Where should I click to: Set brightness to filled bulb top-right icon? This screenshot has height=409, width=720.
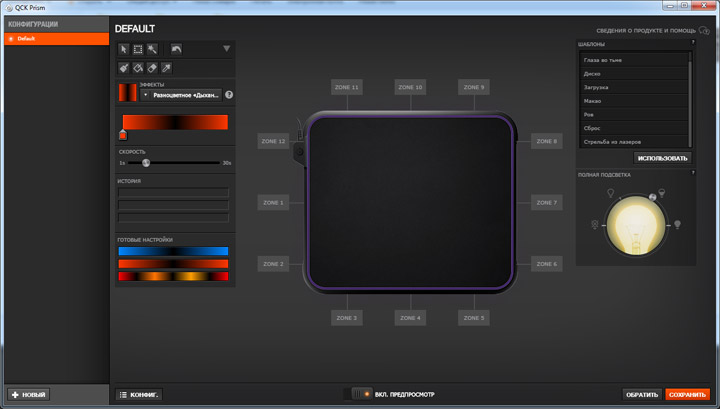(662, 192)
